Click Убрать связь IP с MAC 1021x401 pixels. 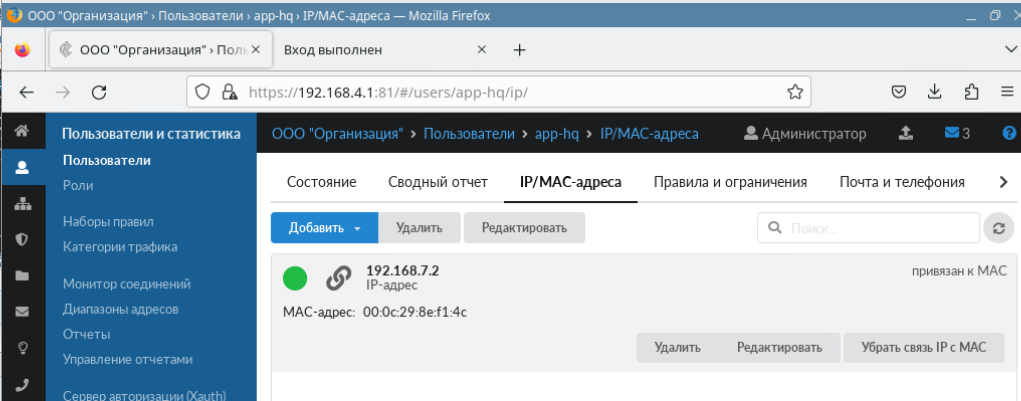click(x=924, y=348)
